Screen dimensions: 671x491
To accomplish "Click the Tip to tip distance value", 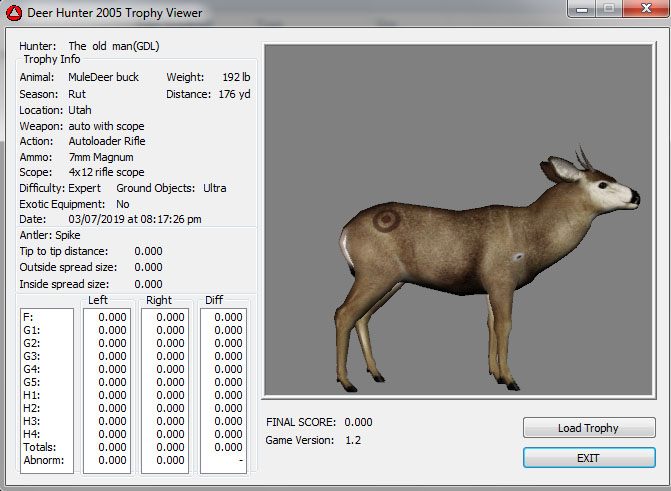I will click(x=148, y=251).
